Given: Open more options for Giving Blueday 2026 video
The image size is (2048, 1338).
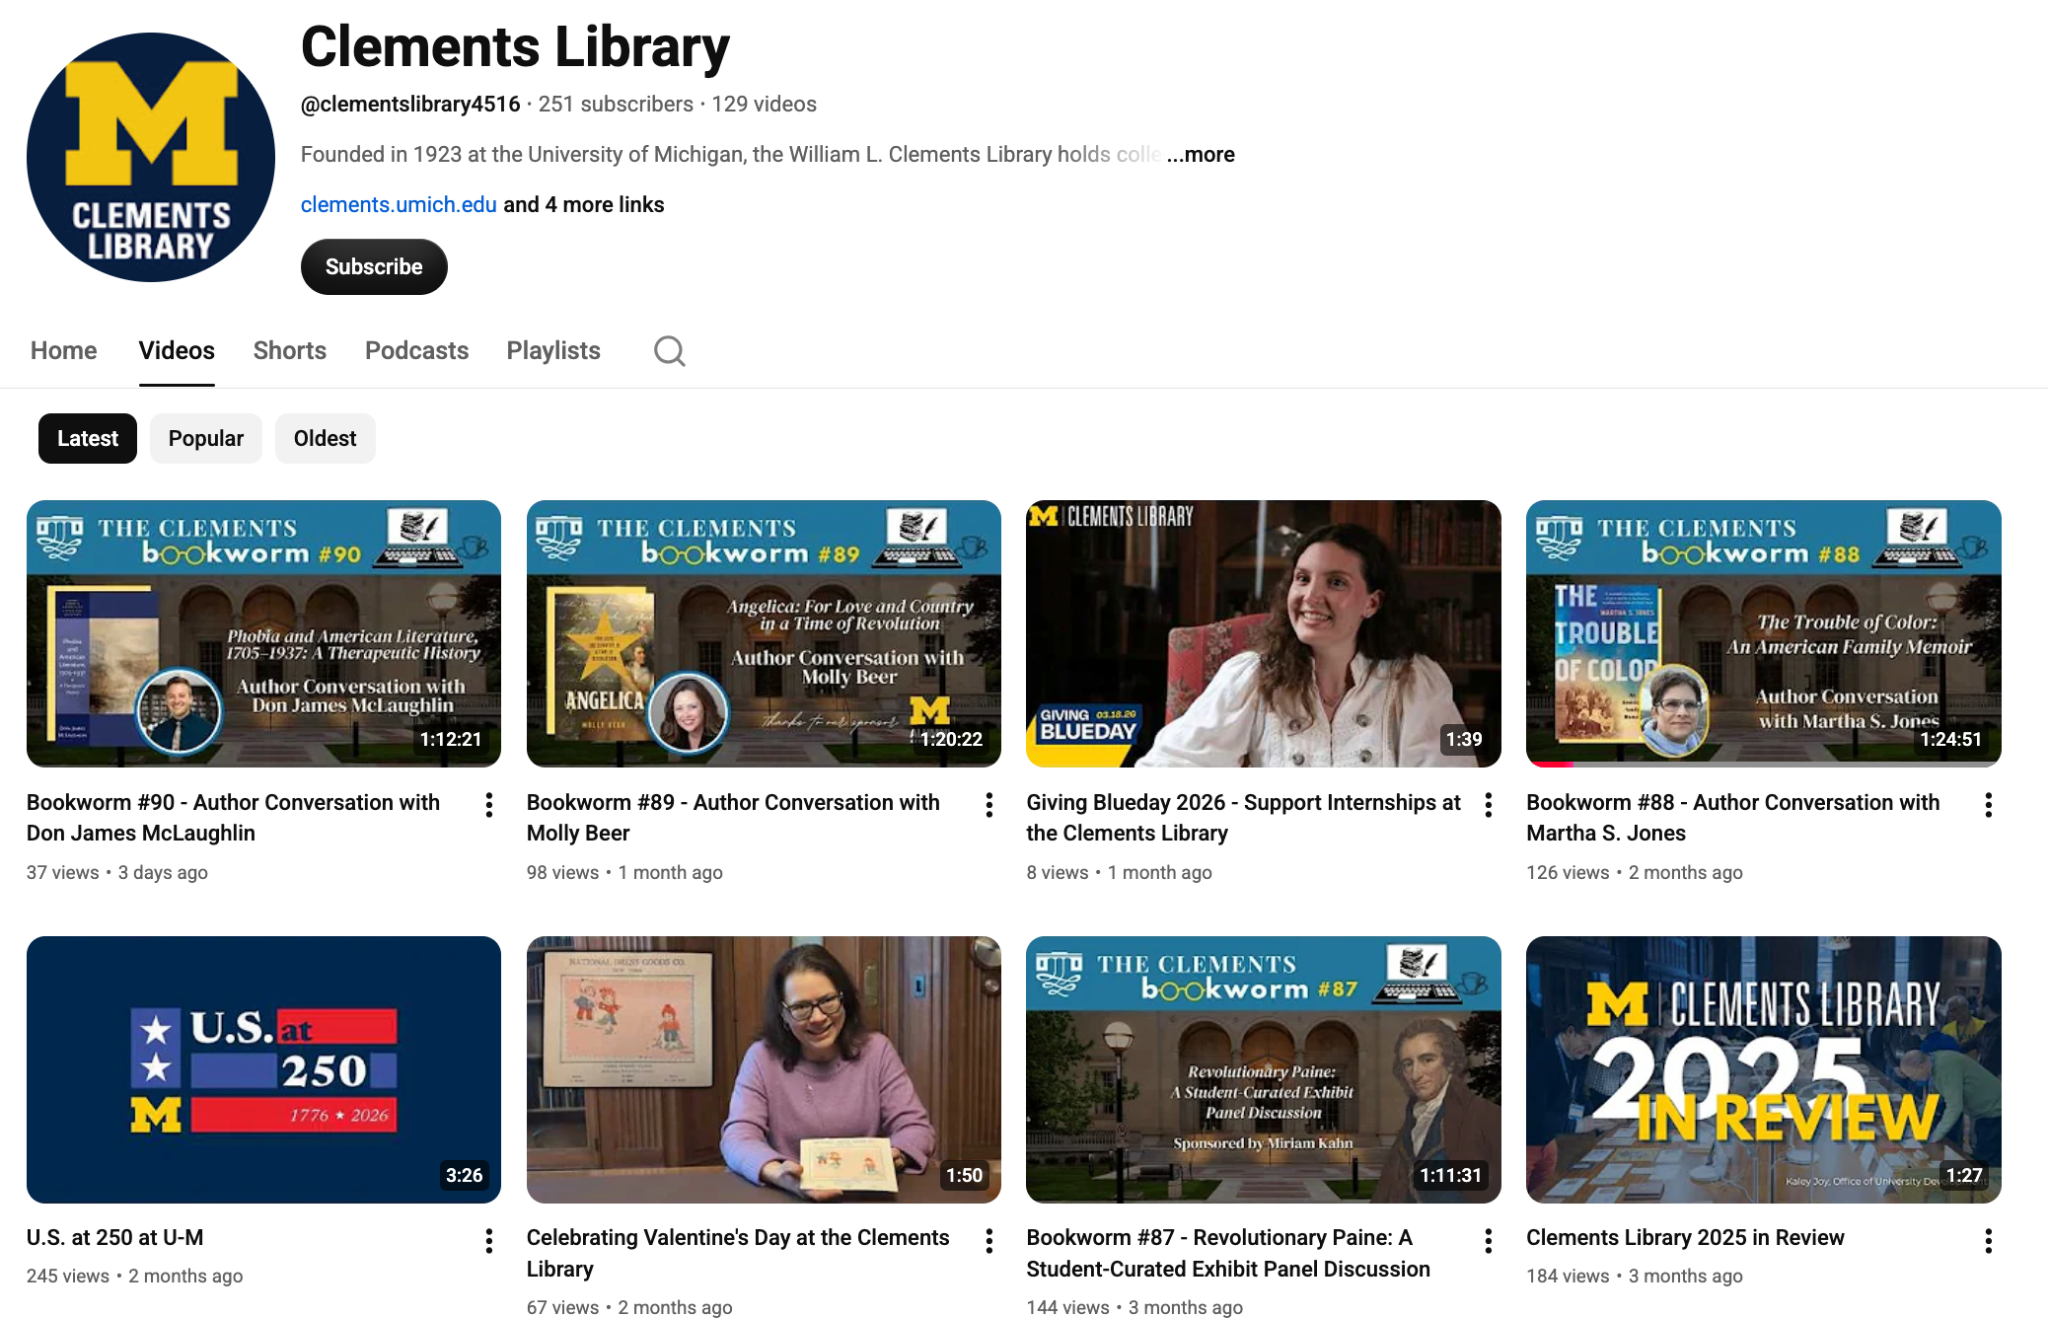Looking at the screenshot, I should [1488, 805].
